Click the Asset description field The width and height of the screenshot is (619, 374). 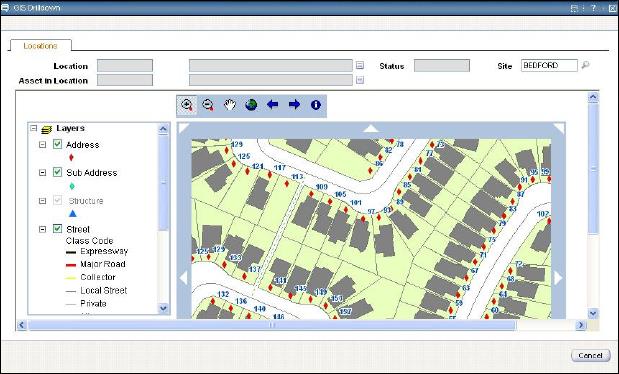[271, 80]
